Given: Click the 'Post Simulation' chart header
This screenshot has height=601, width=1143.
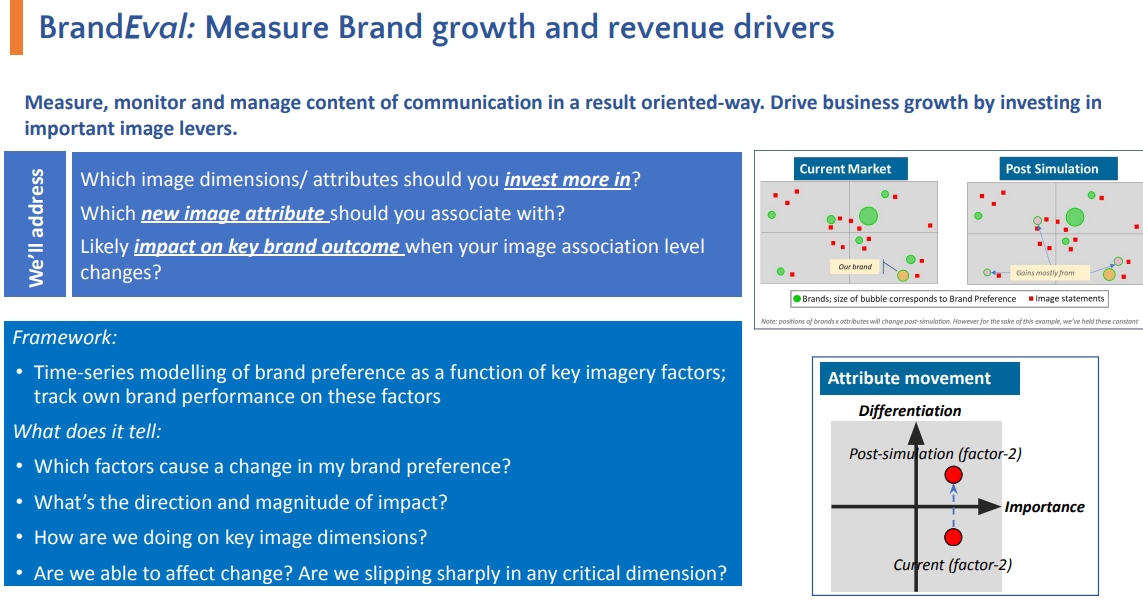Looking at the screenshot, I should (x=1058, y=168).
